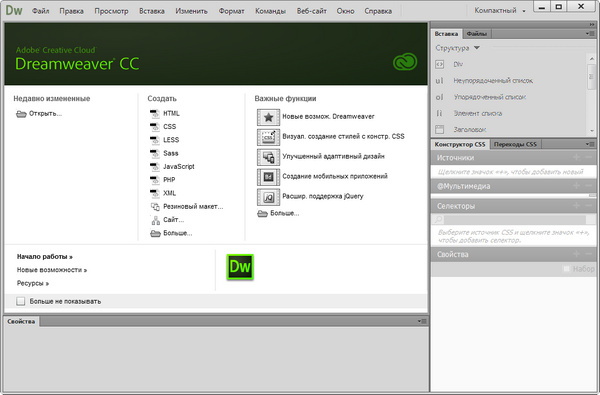Add a new source with Источники plus
This screenshot has height=395, width=600.
coord(576,157)
